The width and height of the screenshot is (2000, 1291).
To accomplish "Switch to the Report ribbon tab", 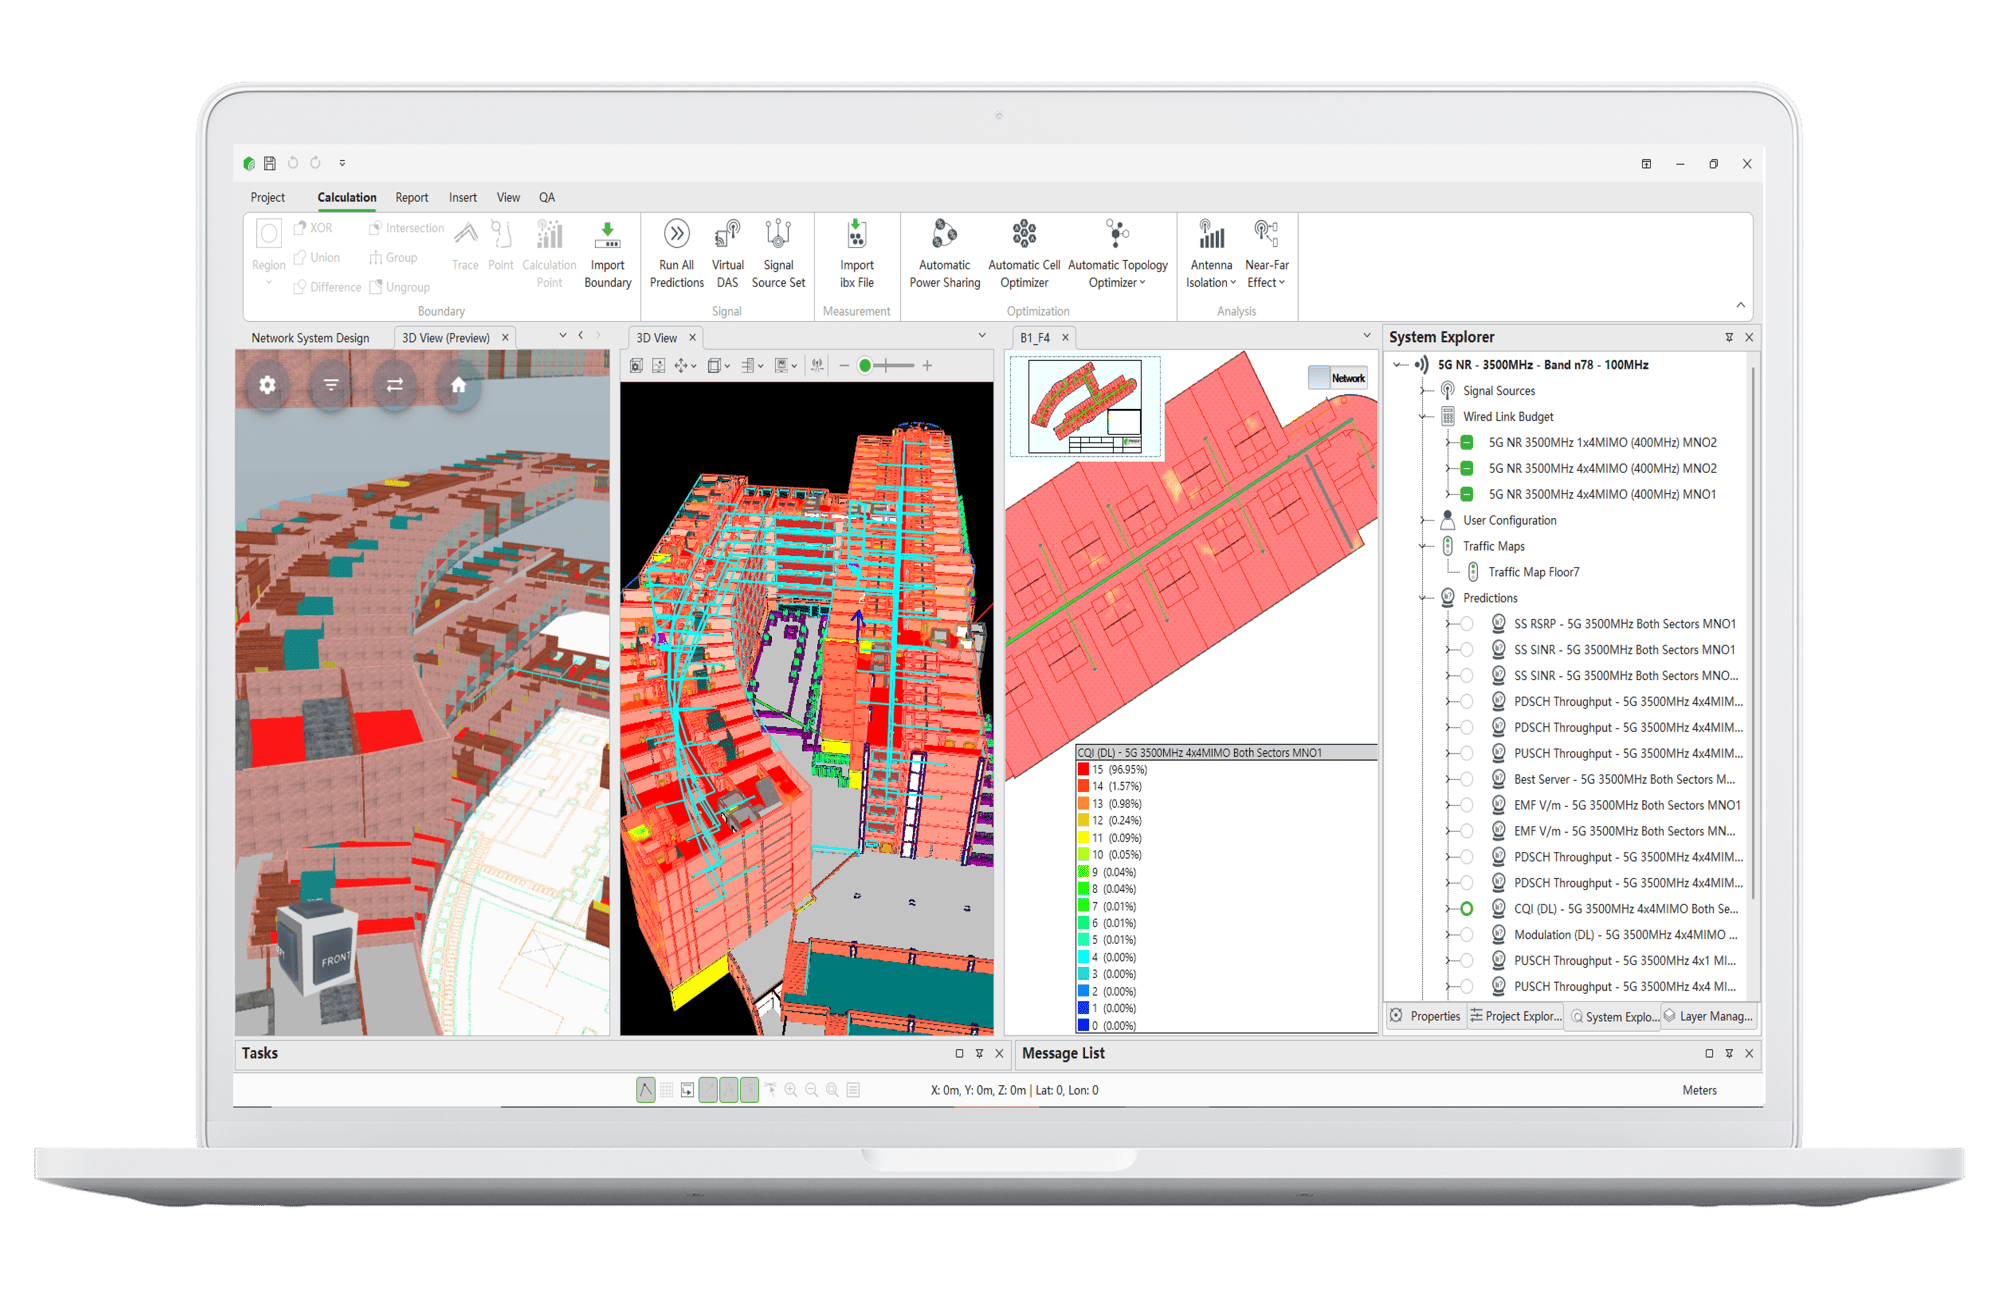I will pyautogui.click(x=411, y=198).
